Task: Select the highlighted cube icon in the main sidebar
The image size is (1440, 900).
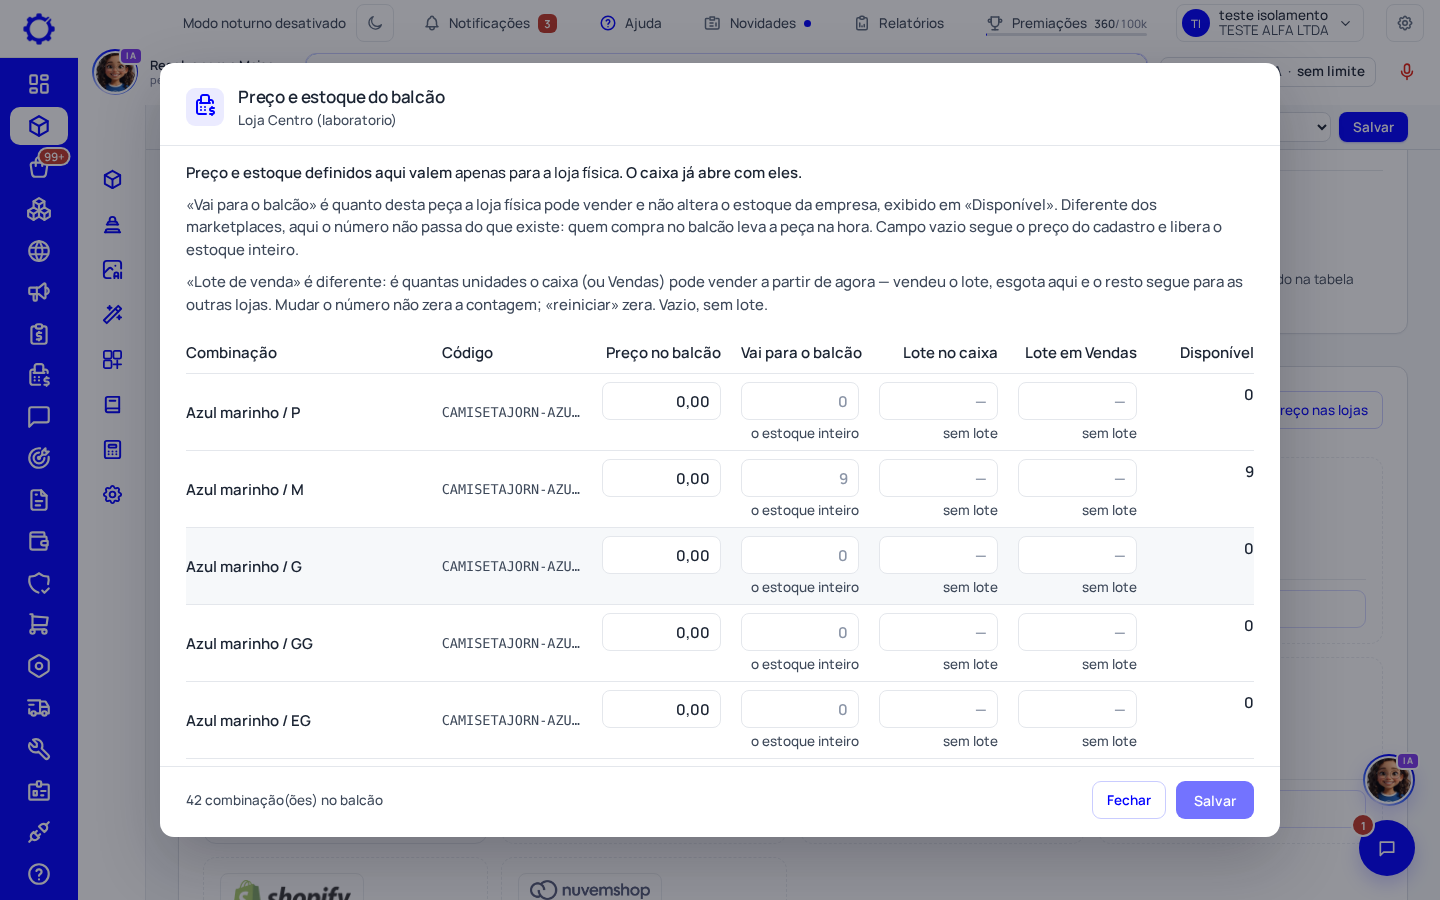Action: [x=39, y=126]
